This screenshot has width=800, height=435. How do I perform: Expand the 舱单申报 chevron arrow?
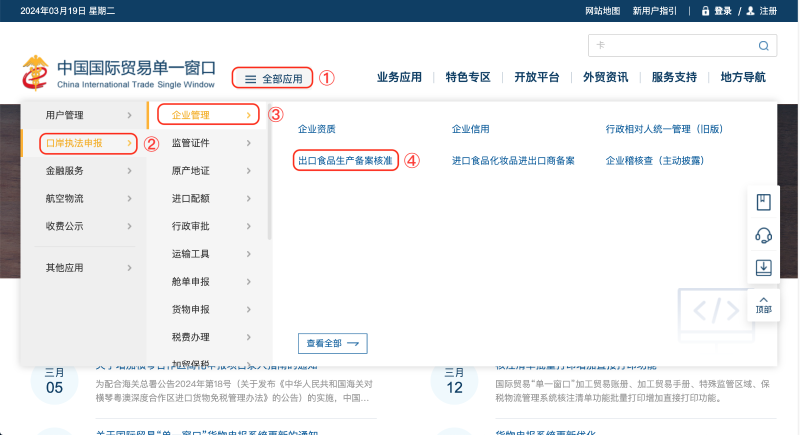coord(249,282)
